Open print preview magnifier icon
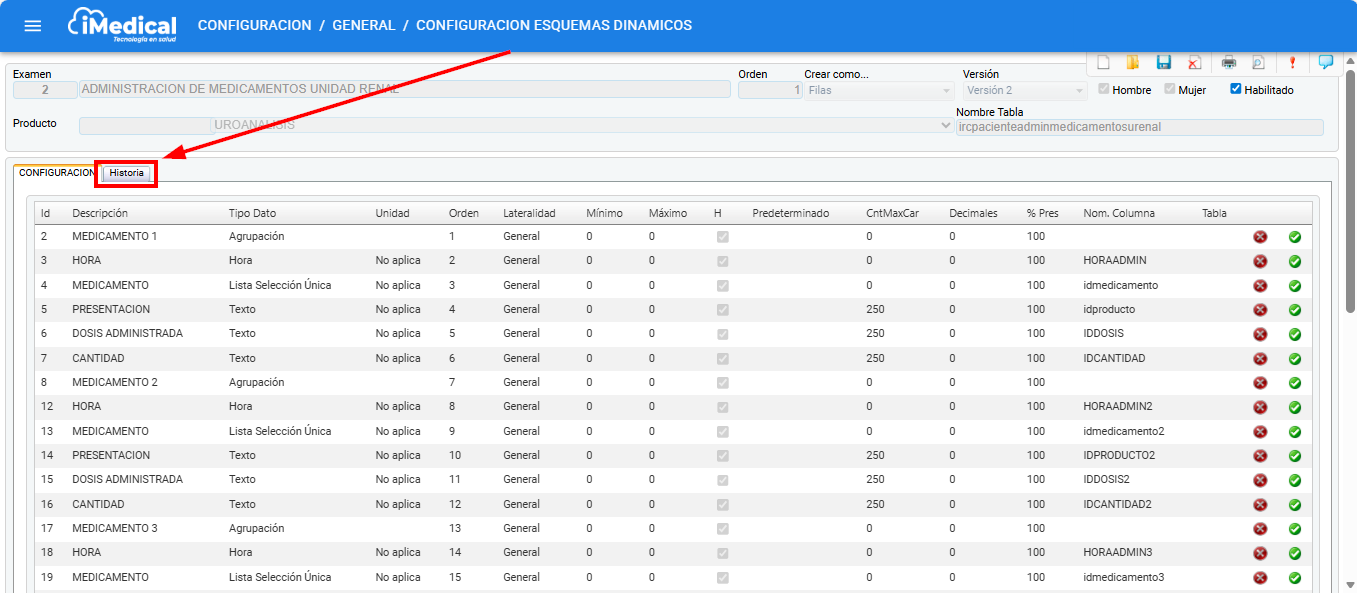 (x=1257, y=62)
